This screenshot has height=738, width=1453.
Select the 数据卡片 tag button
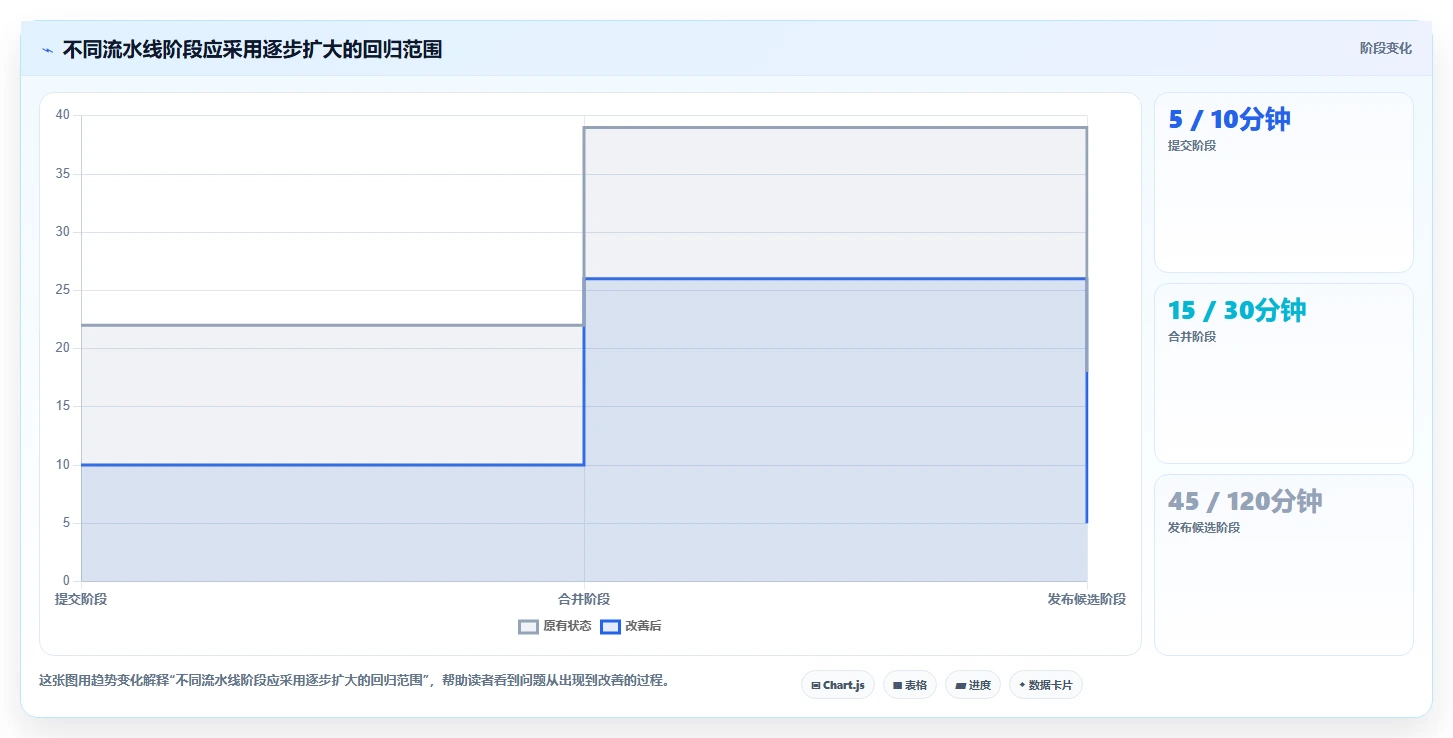pos(1046,685)
